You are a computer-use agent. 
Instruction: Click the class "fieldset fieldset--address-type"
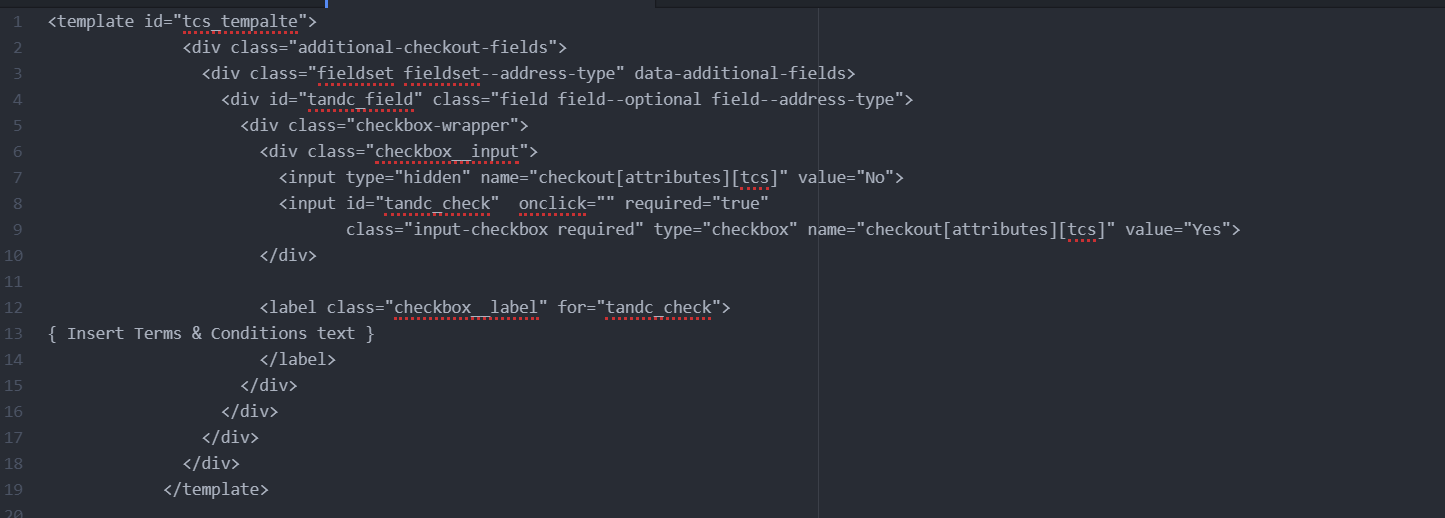[x=467, y=73]
